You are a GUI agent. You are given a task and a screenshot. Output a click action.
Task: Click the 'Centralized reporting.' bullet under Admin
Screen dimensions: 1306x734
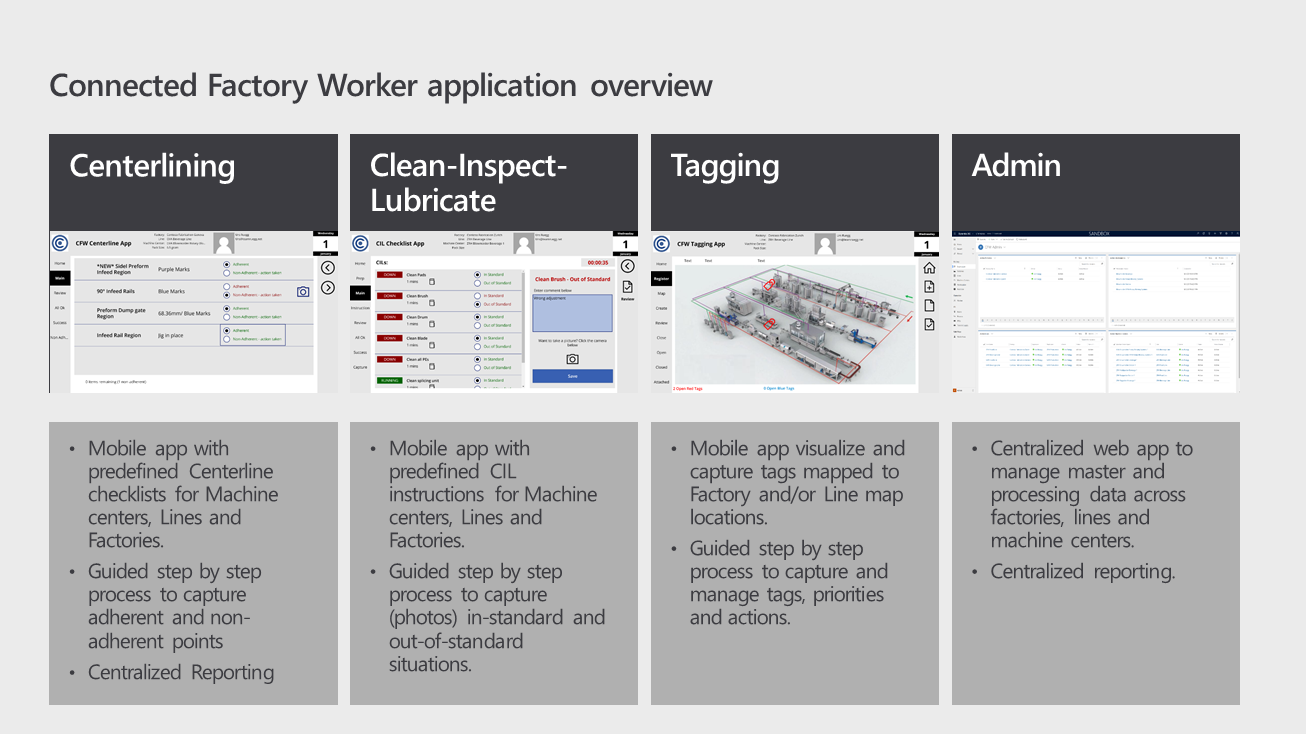coord(1083,572)
